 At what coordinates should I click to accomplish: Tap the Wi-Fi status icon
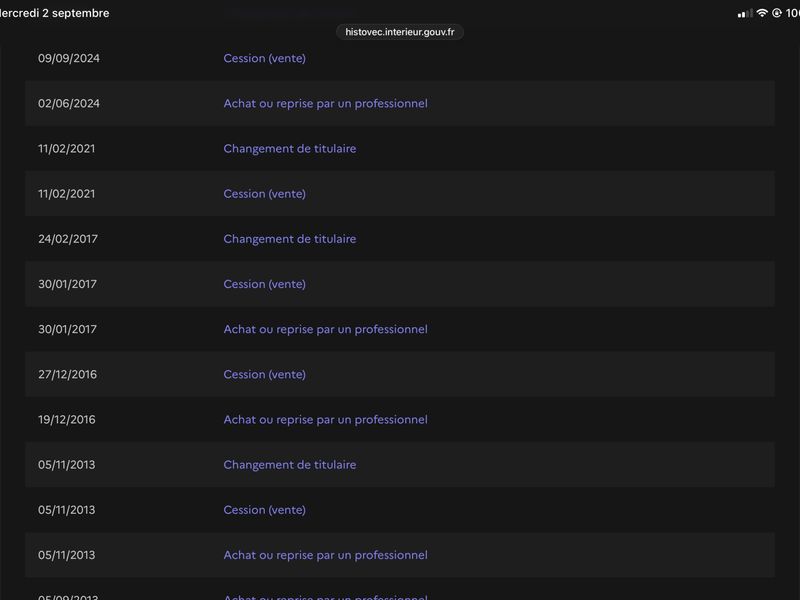pos(762,13)
